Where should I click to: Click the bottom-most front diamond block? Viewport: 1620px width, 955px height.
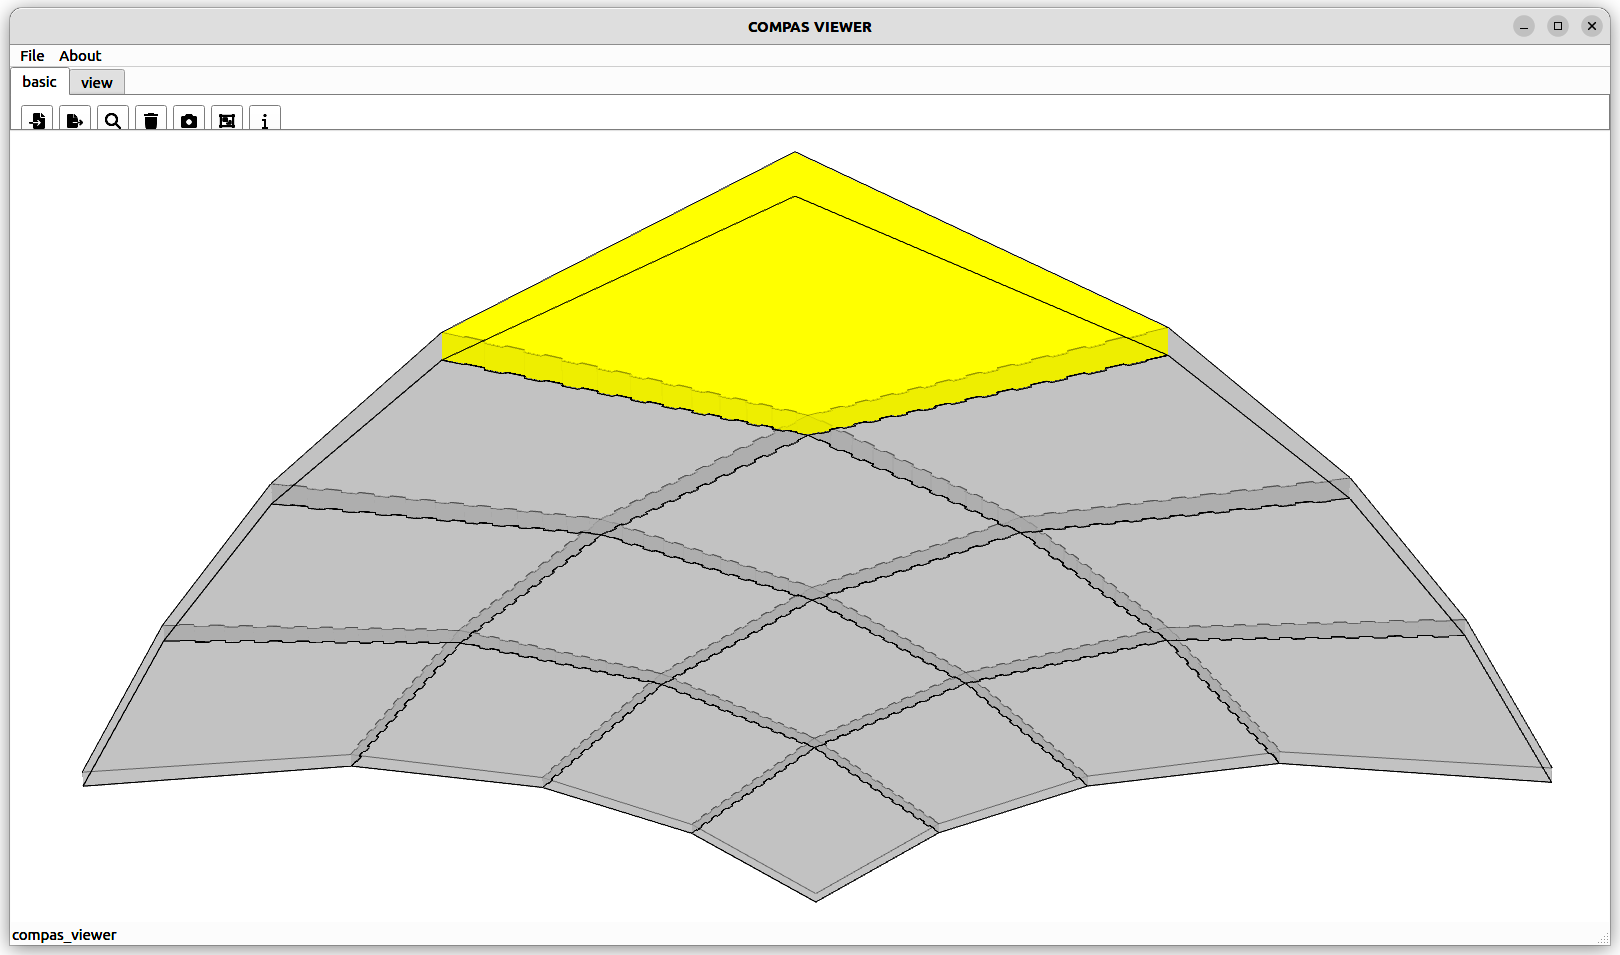click(x=816, y=820)
